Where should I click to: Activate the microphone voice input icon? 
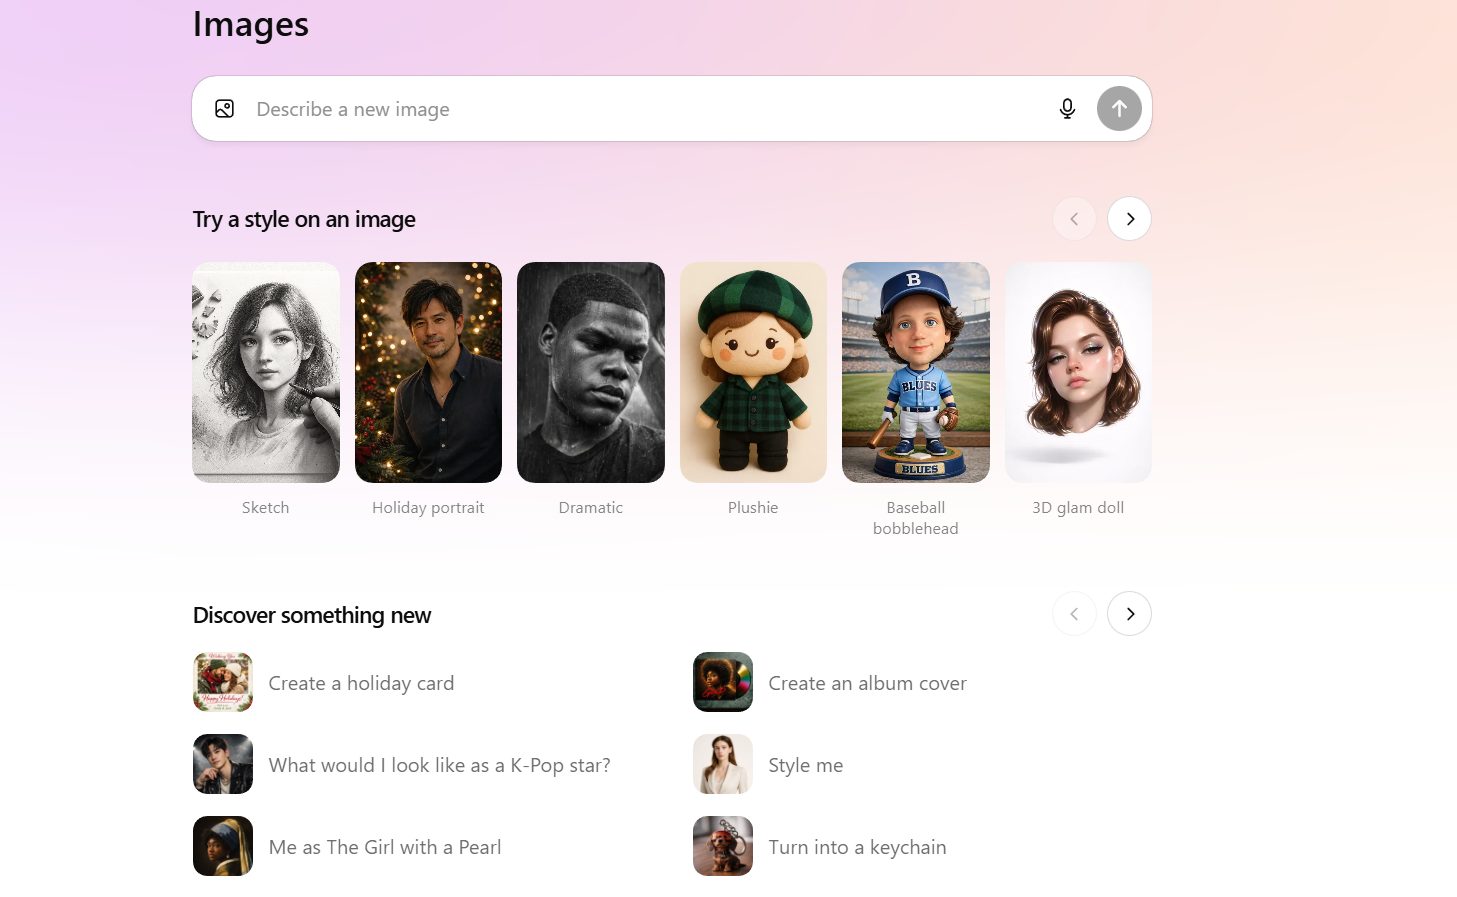pyautogui.click(x=1067, y=109)
